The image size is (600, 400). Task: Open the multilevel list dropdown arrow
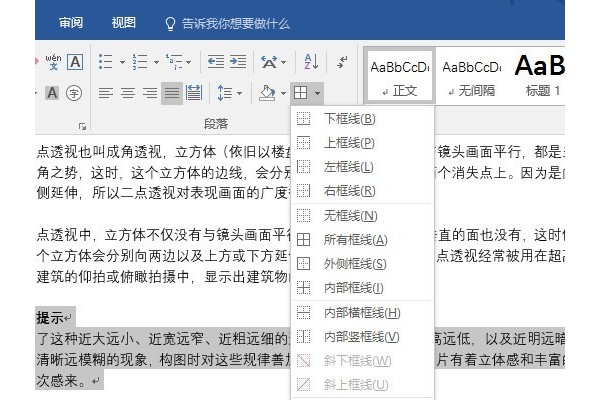(x=188, y=62)
